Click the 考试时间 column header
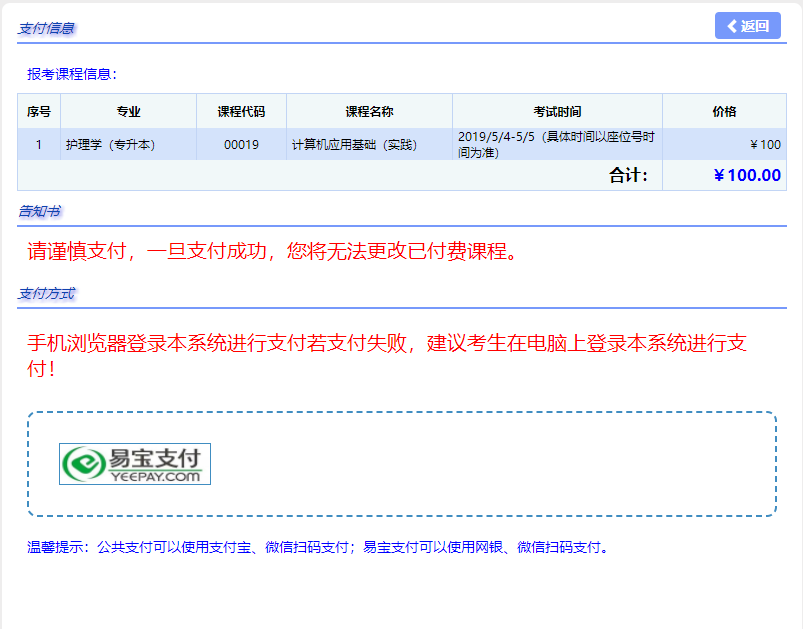 pyautogui.click(x=557, y=112)
